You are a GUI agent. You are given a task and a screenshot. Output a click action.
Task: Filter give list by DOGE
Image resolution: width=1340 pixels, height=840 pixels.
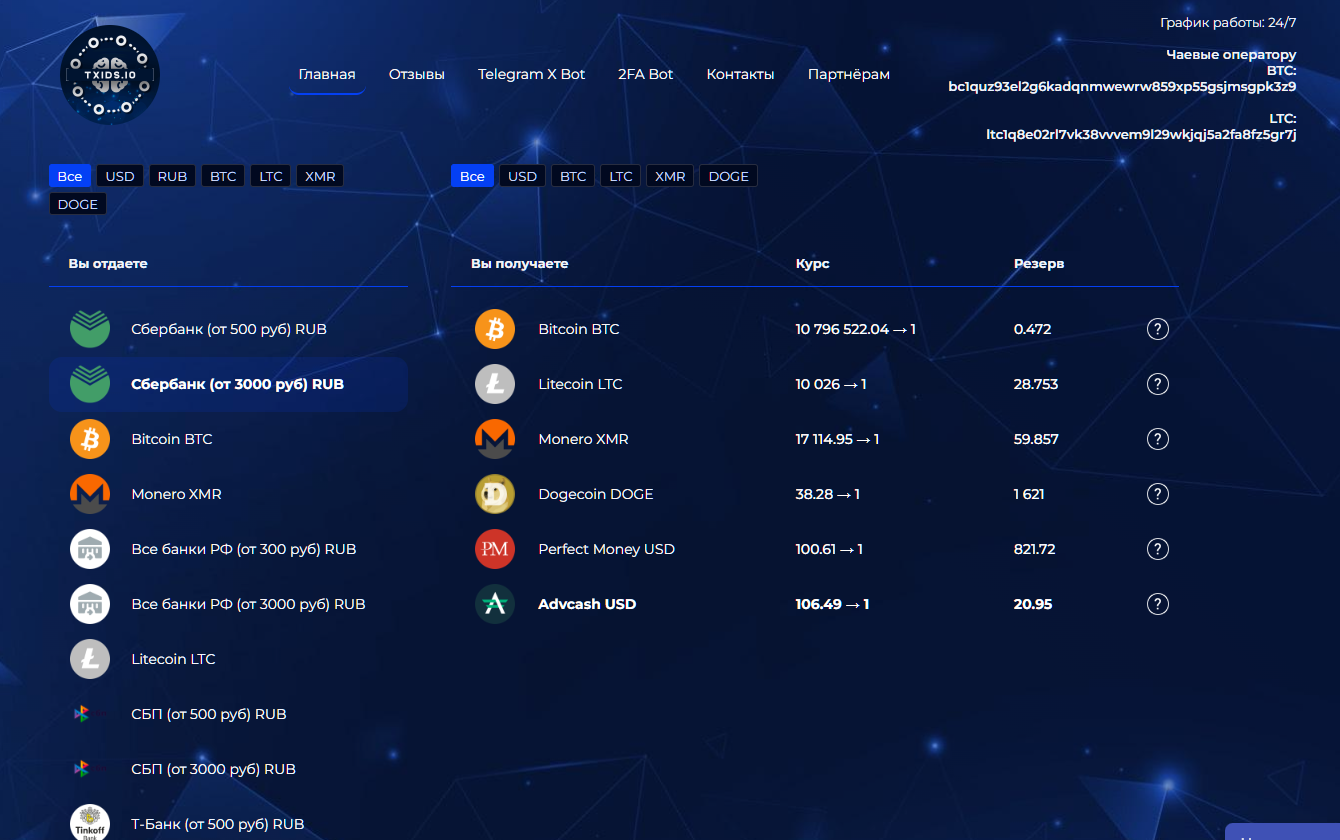(x=78, y=204)
